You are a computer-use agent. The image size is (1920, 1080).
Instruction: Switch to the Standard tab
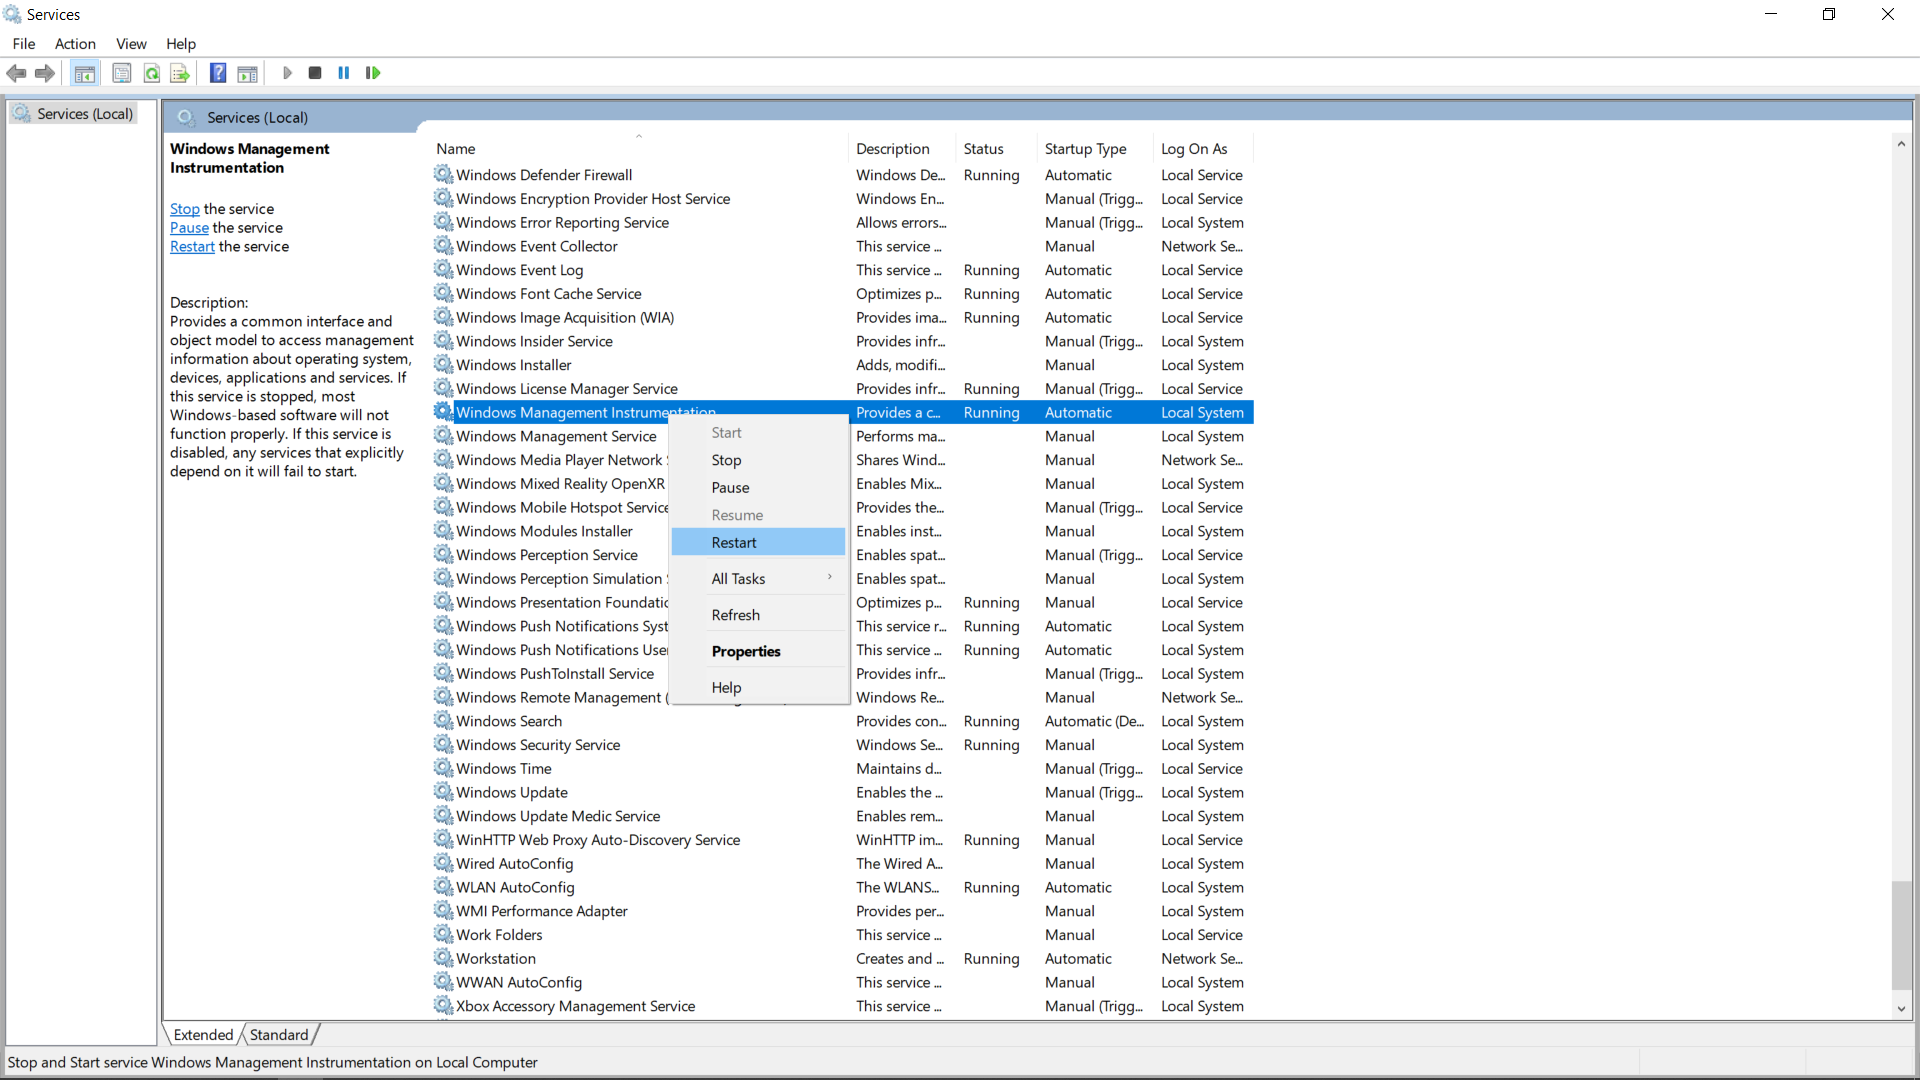279,1034
